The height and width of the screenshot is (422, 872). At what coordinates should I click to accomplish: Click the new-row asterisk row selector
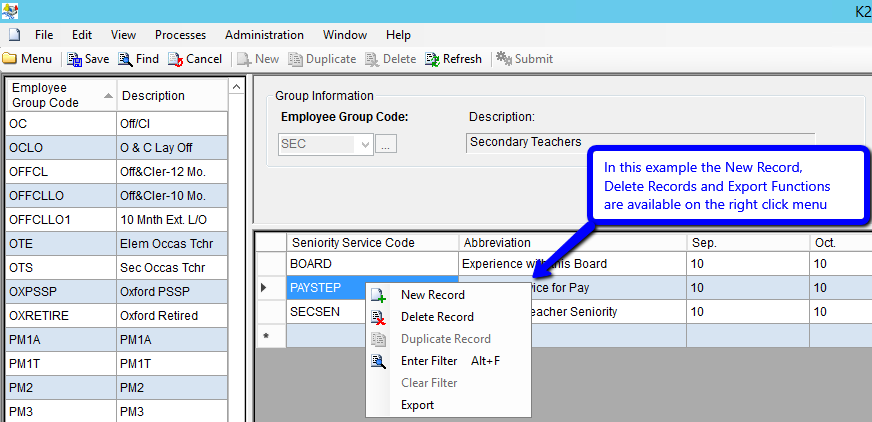coord(266,336)
